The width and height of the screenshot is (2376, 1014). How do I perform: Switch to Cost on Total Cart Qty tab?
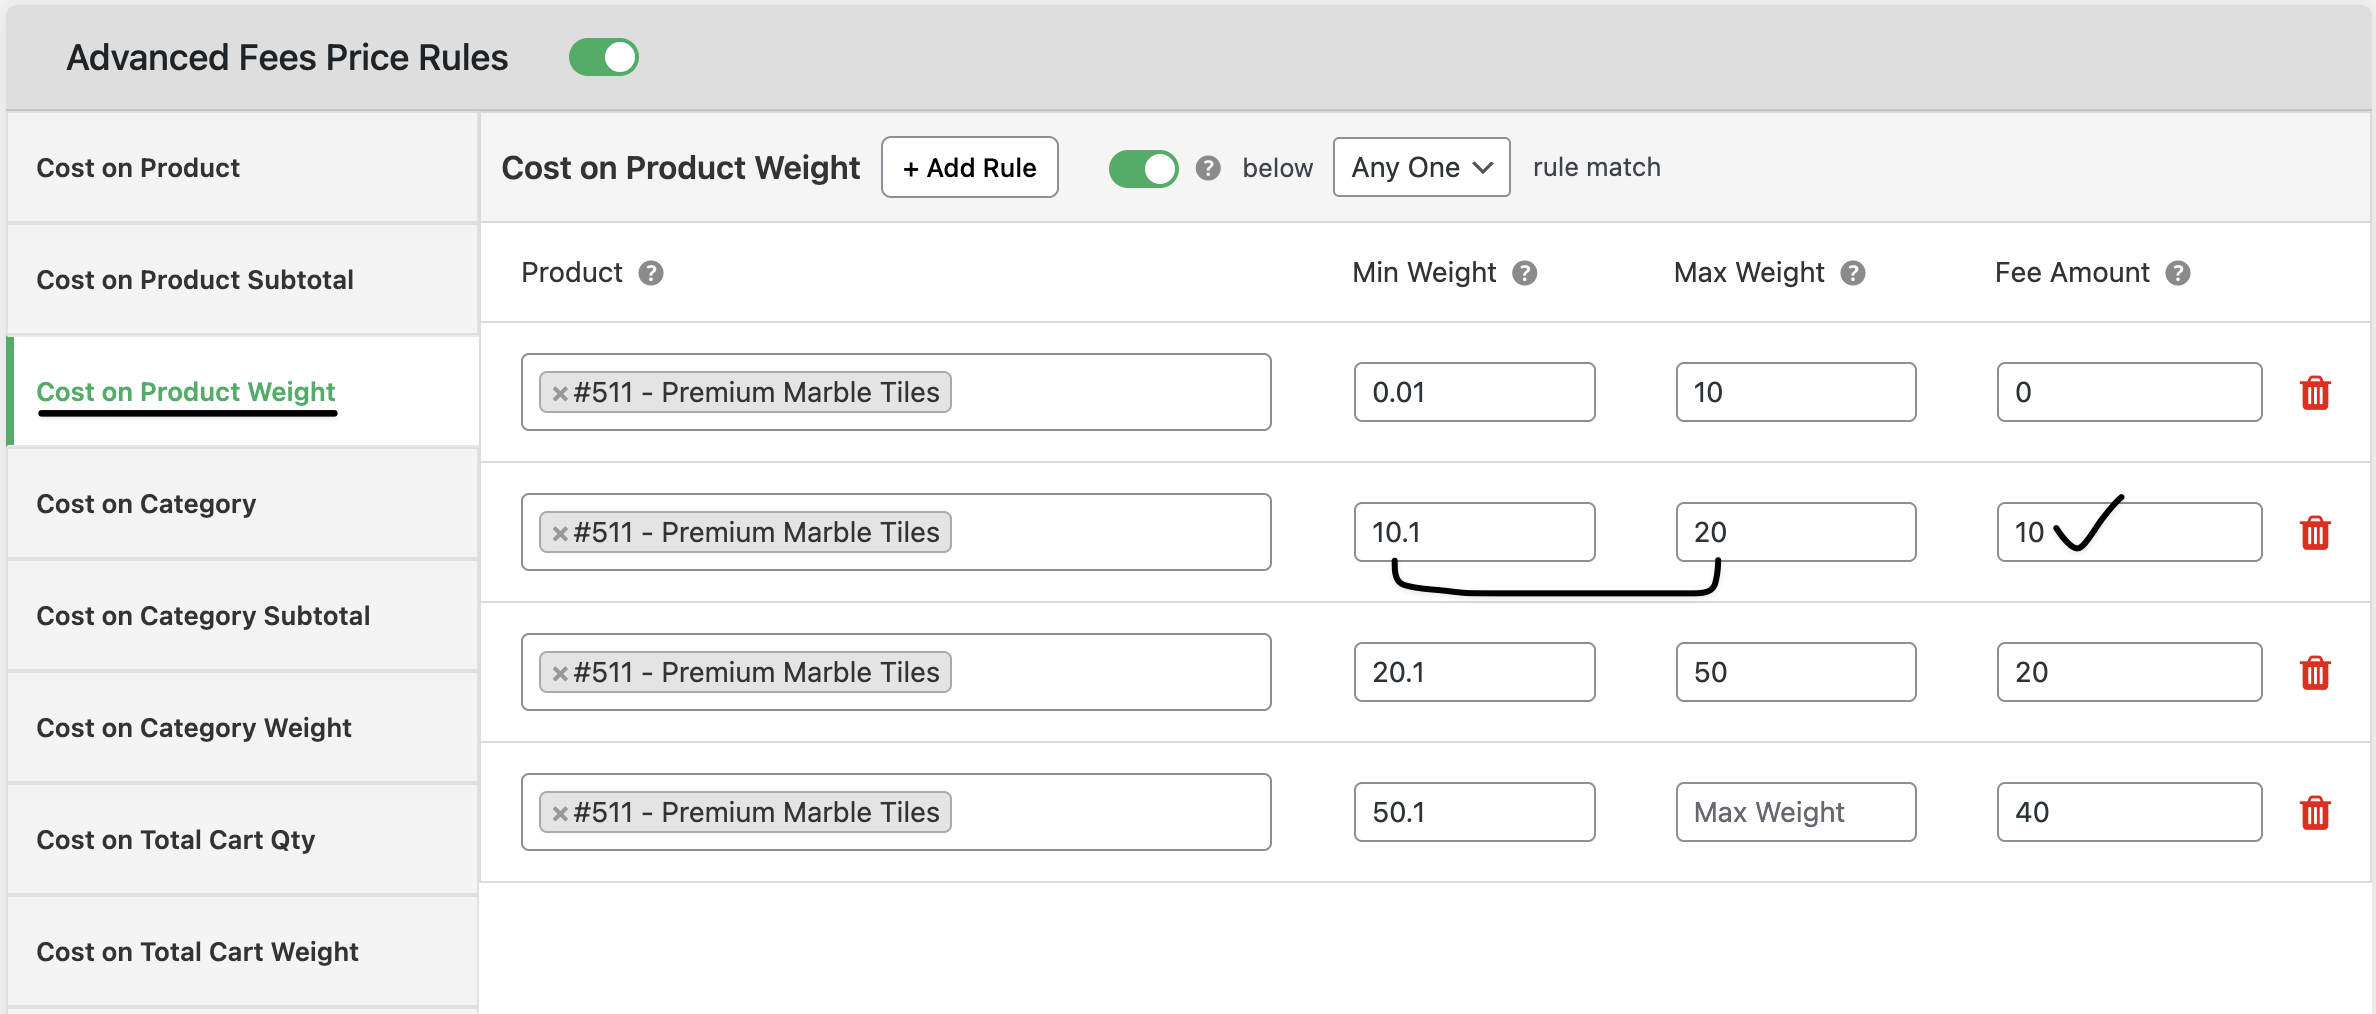click(176, 840)
